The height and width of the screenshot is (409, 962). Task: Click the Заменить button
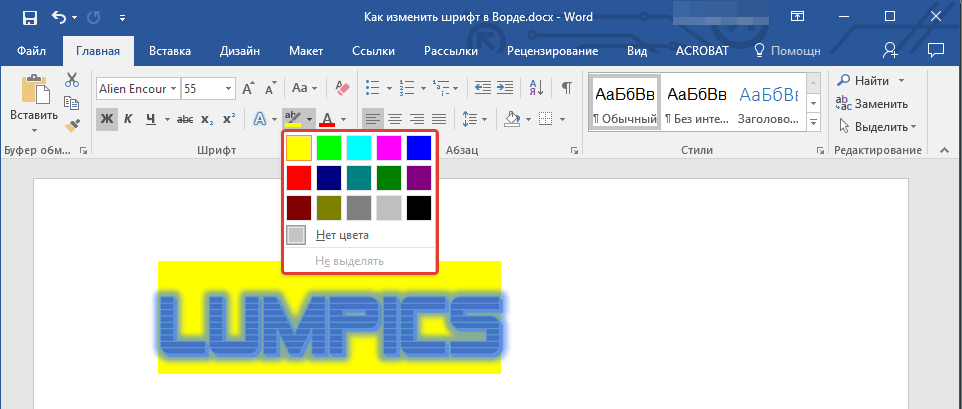(x=872, y=103)
